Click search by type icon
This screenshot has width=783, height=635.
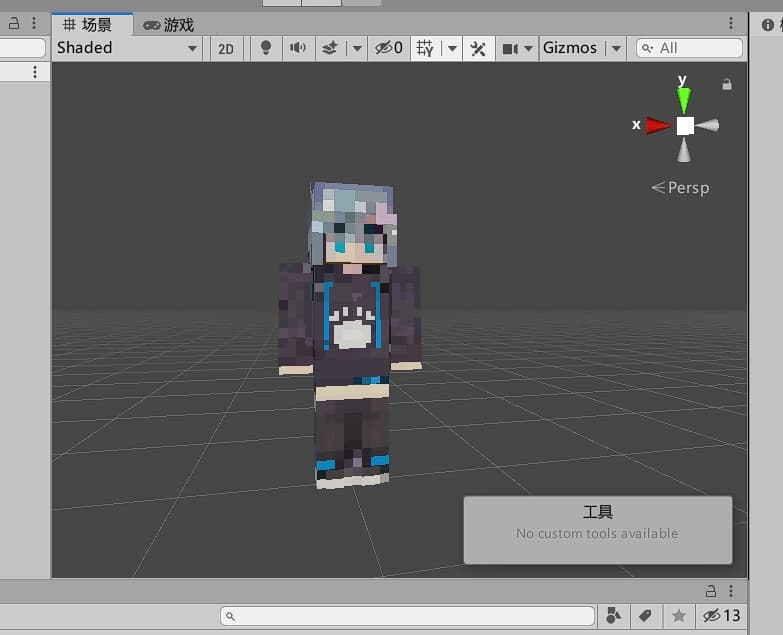pyautogui.click(x=613, y=616)
